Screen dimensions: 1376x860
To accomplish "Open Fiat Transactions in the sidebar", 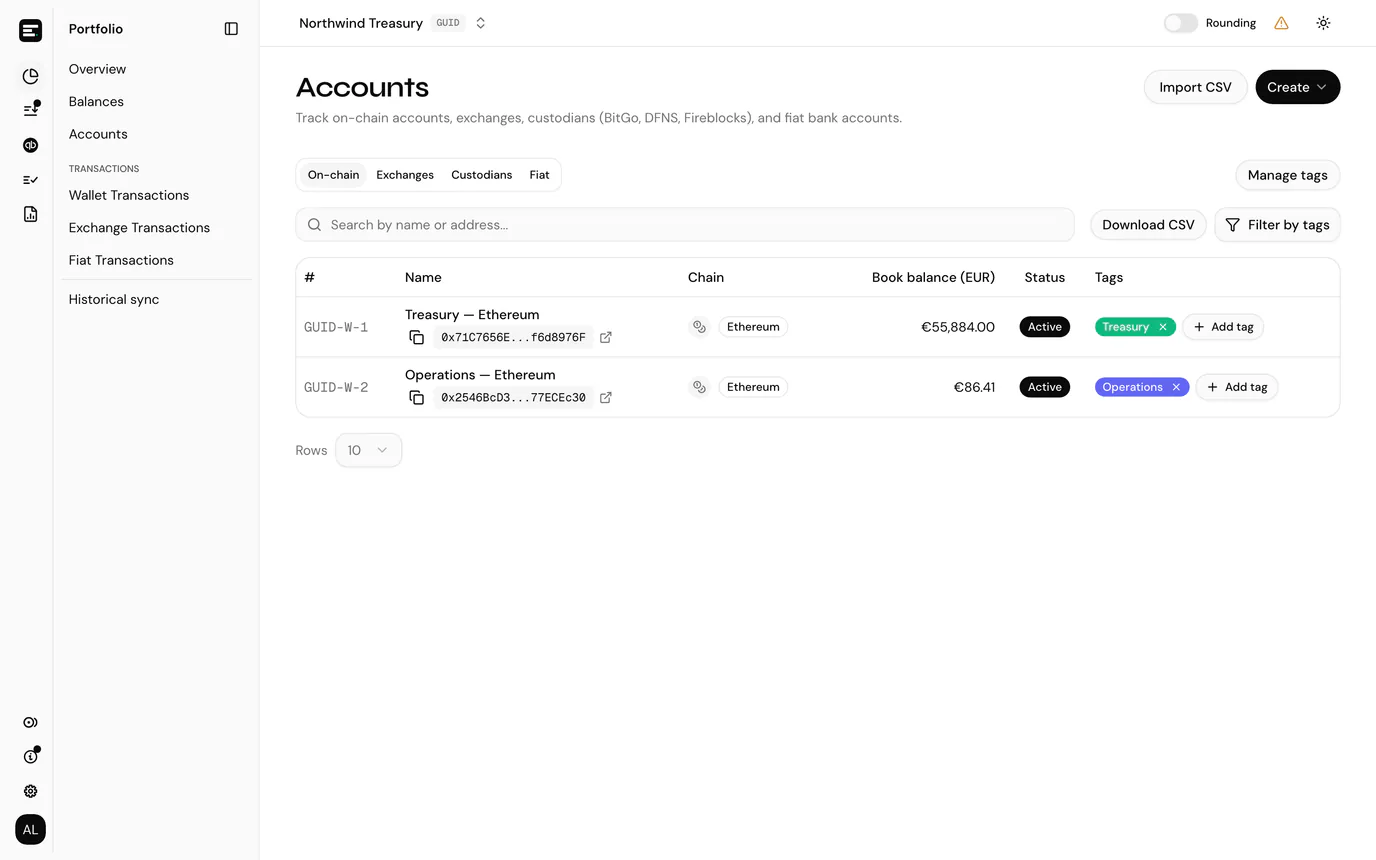I will coord(121,260).
